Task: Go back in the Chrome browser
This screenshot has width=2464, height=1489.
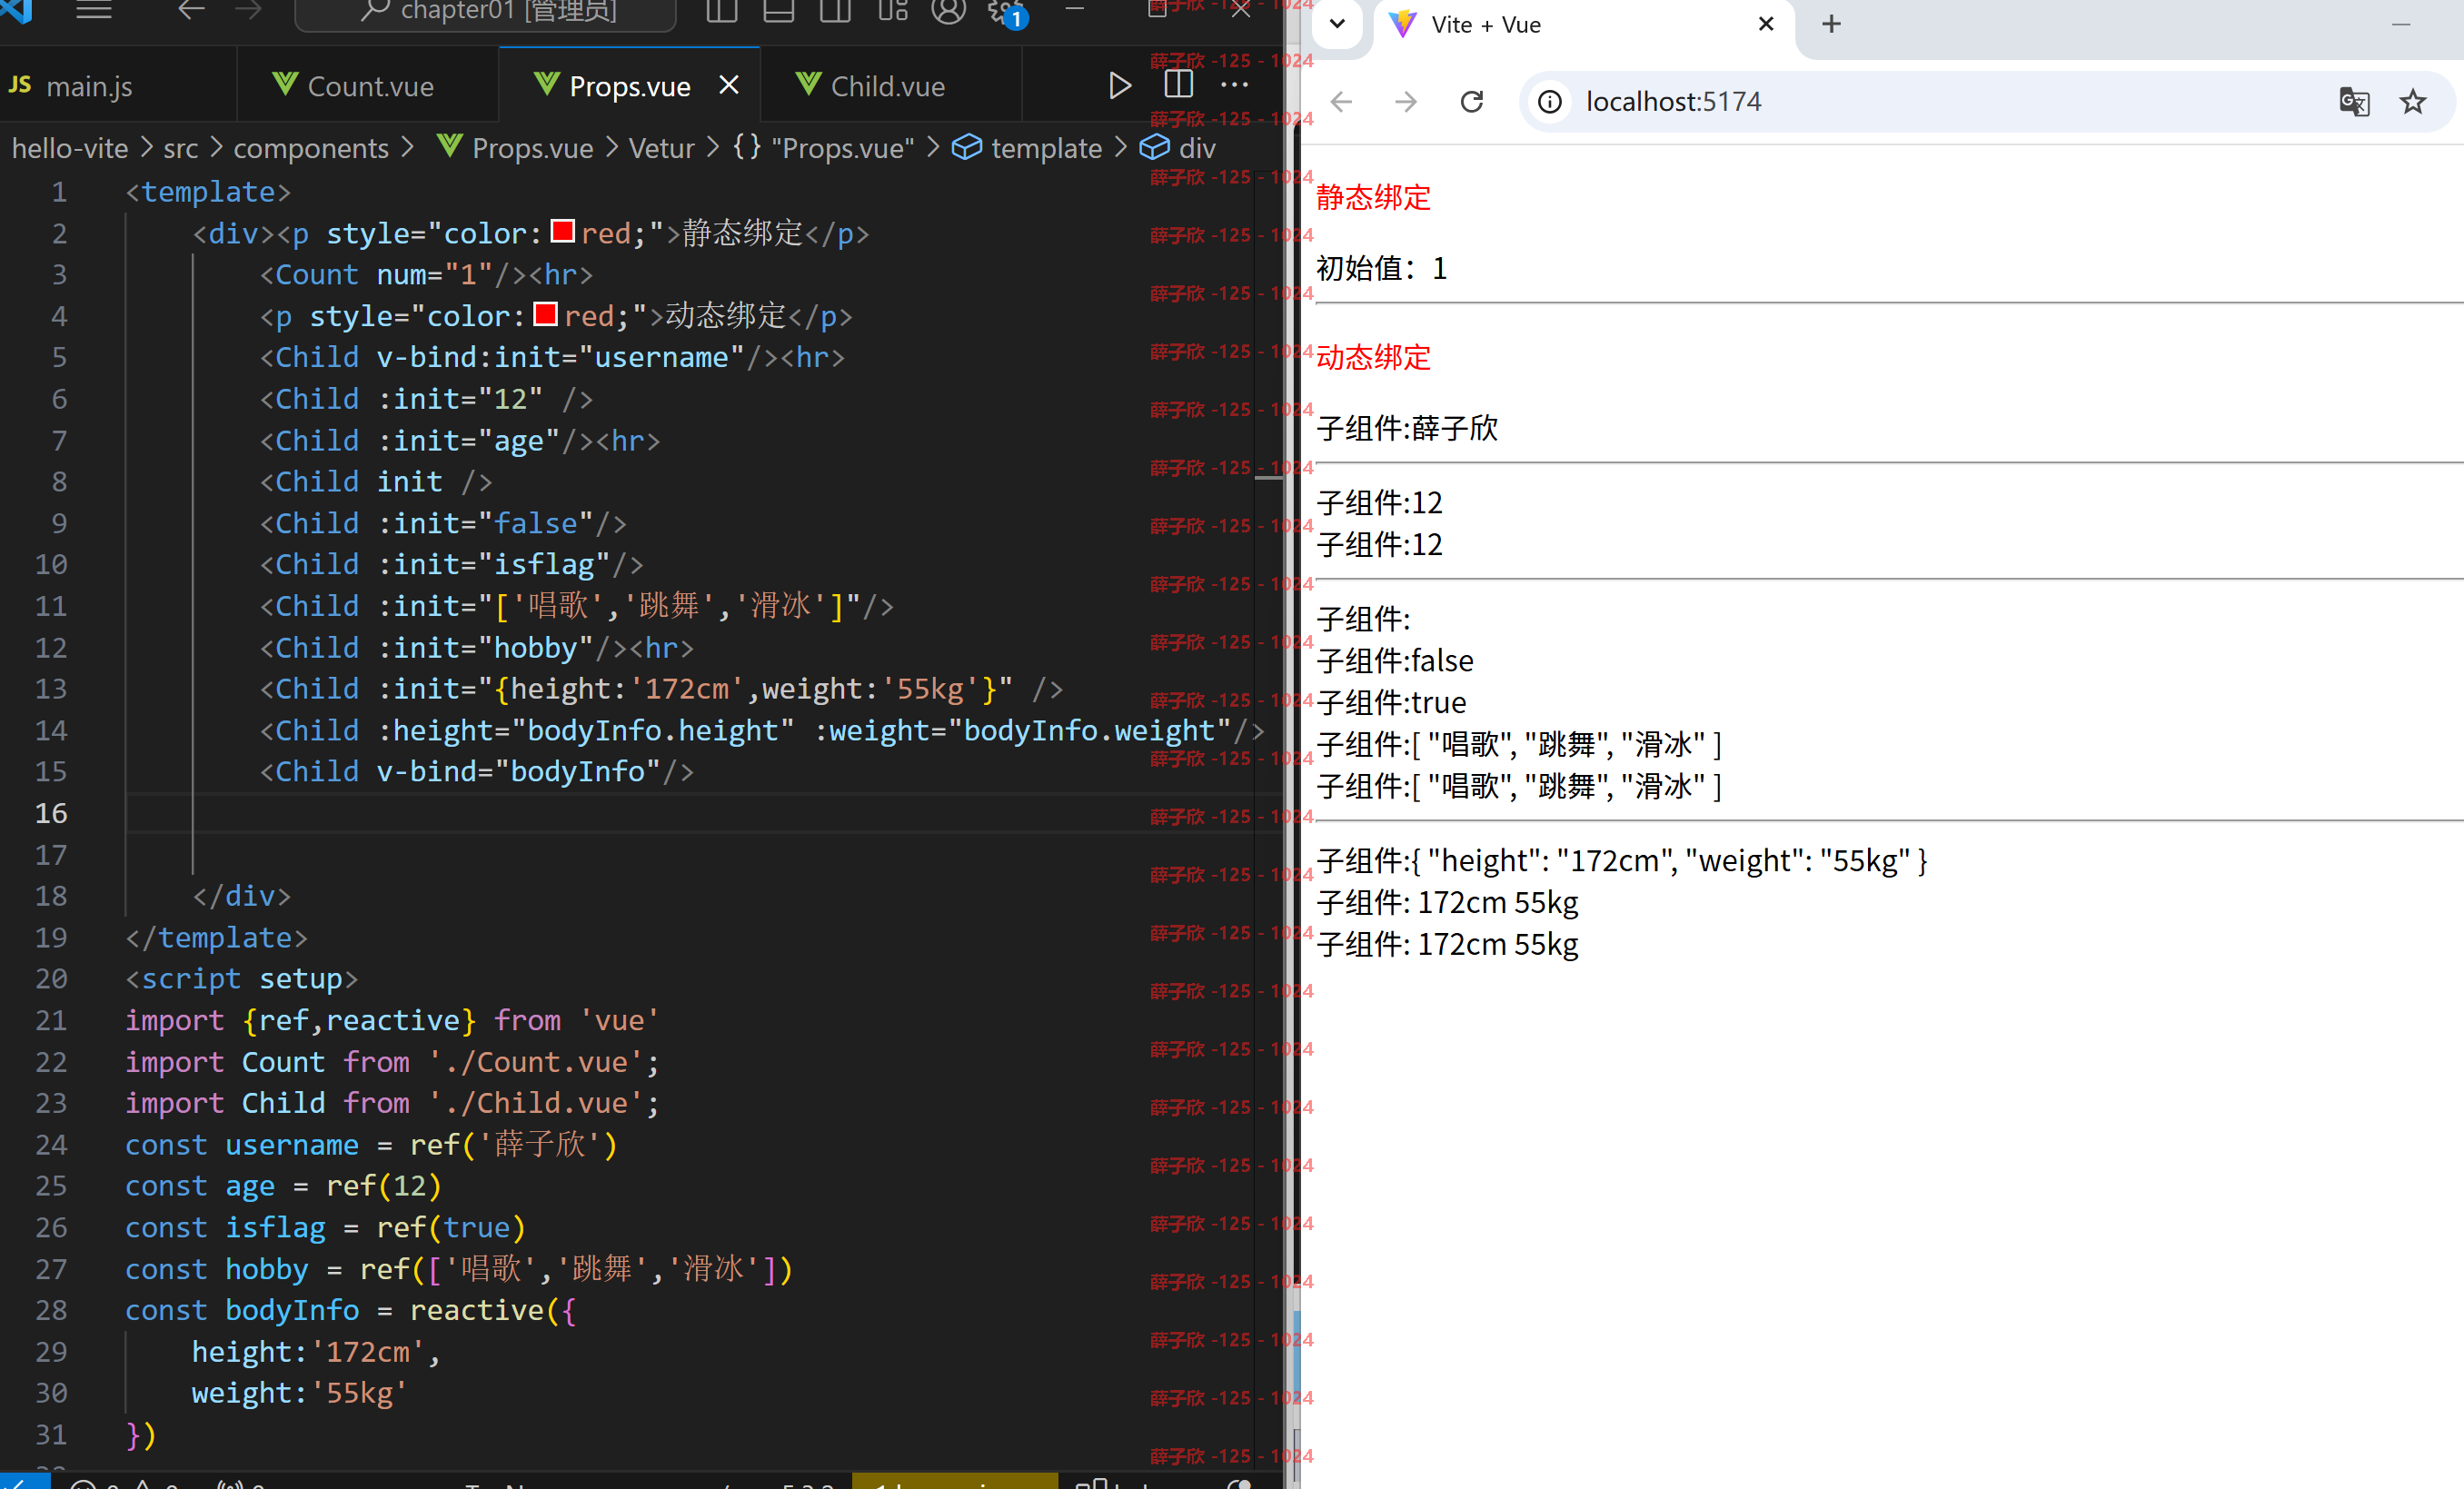Action: (x=1342, y=101)
